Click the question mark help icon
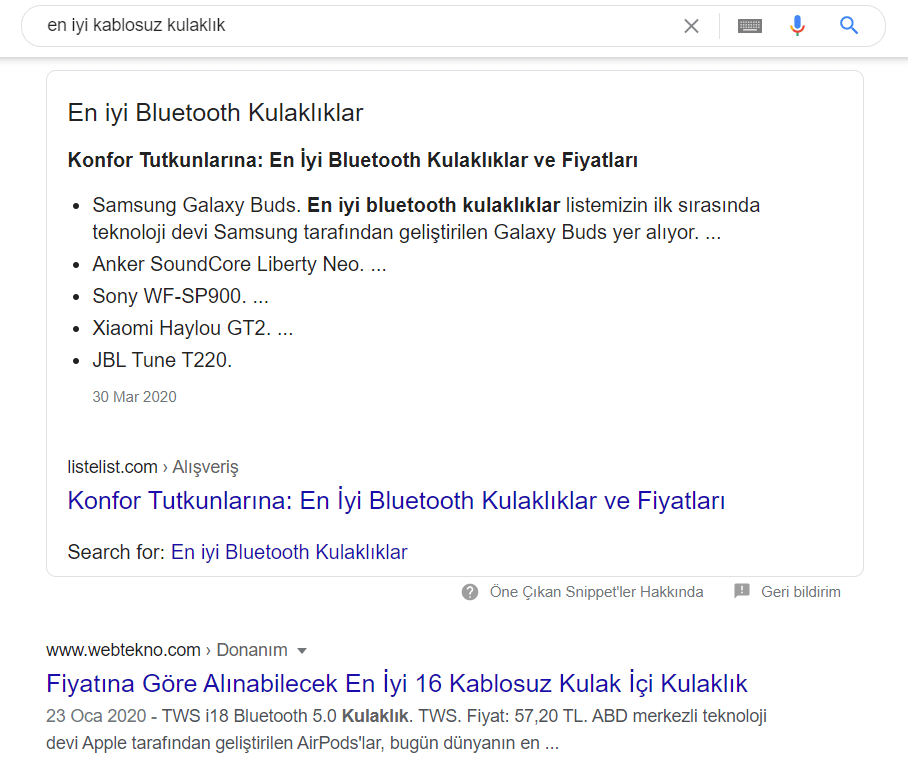908x762 pixels. pos(469,592)
